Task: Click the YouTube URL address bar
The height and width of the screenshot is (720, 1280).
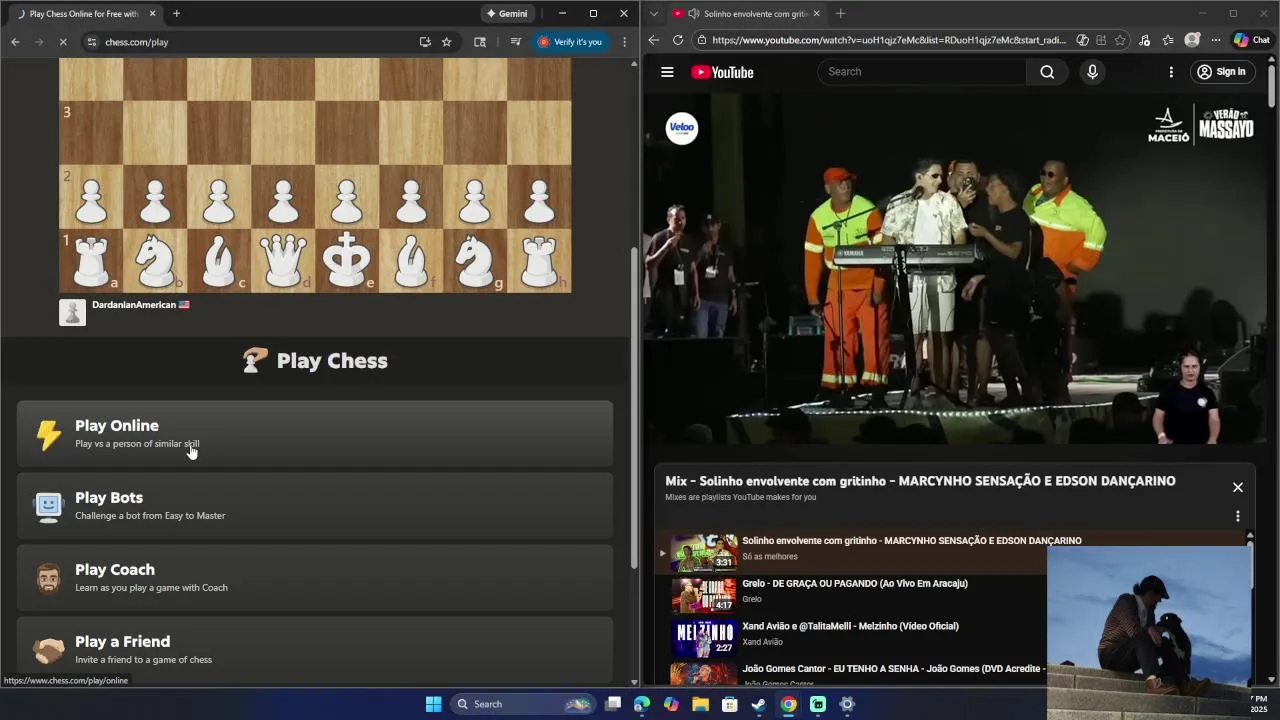Action: pos(890,40)
